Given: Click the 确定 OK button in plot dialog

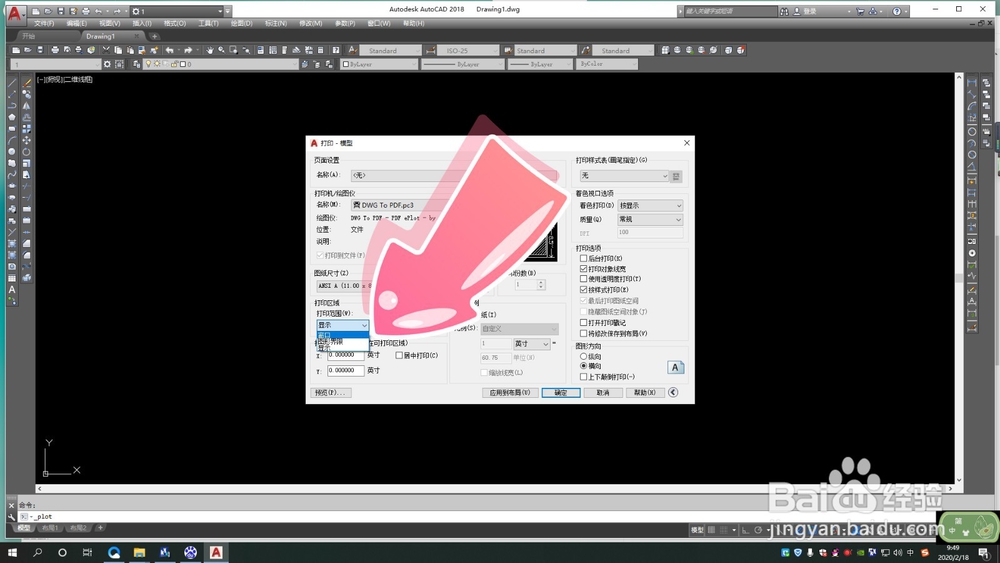Looking at the screenshot, I should (x=561, y=393).
